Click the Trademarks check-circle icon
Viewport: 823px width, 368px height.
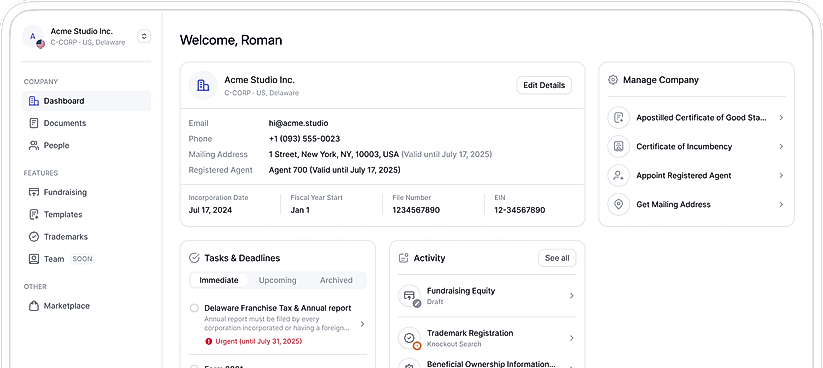(x=34, y=237)
